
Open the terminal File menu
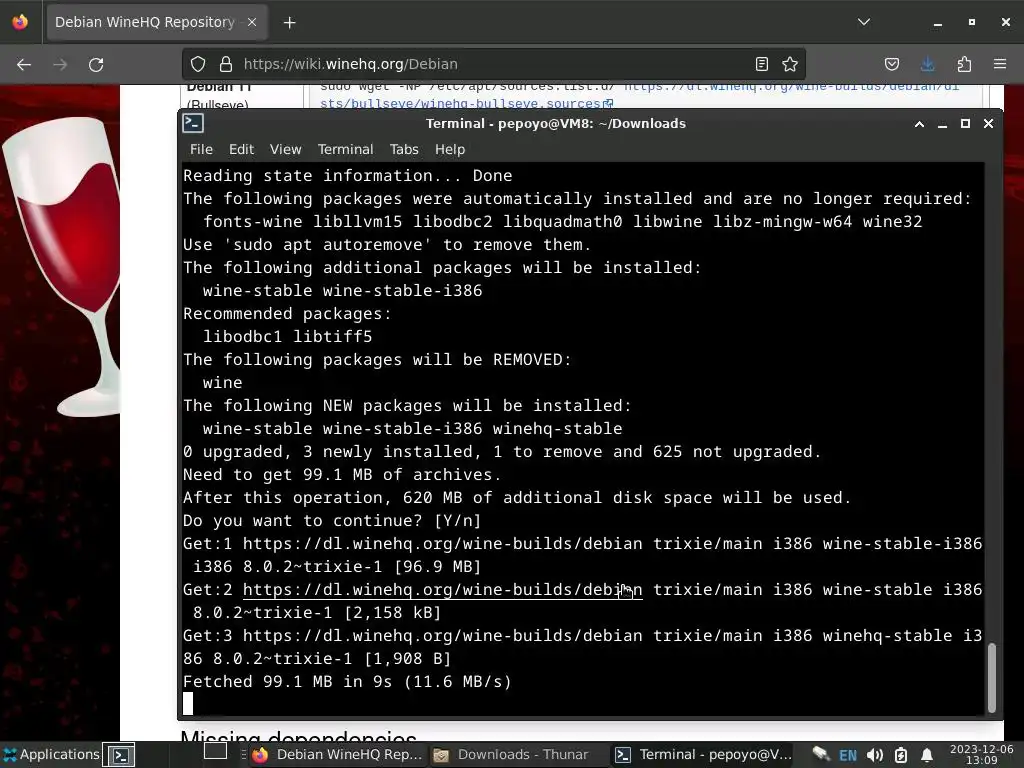201,150
